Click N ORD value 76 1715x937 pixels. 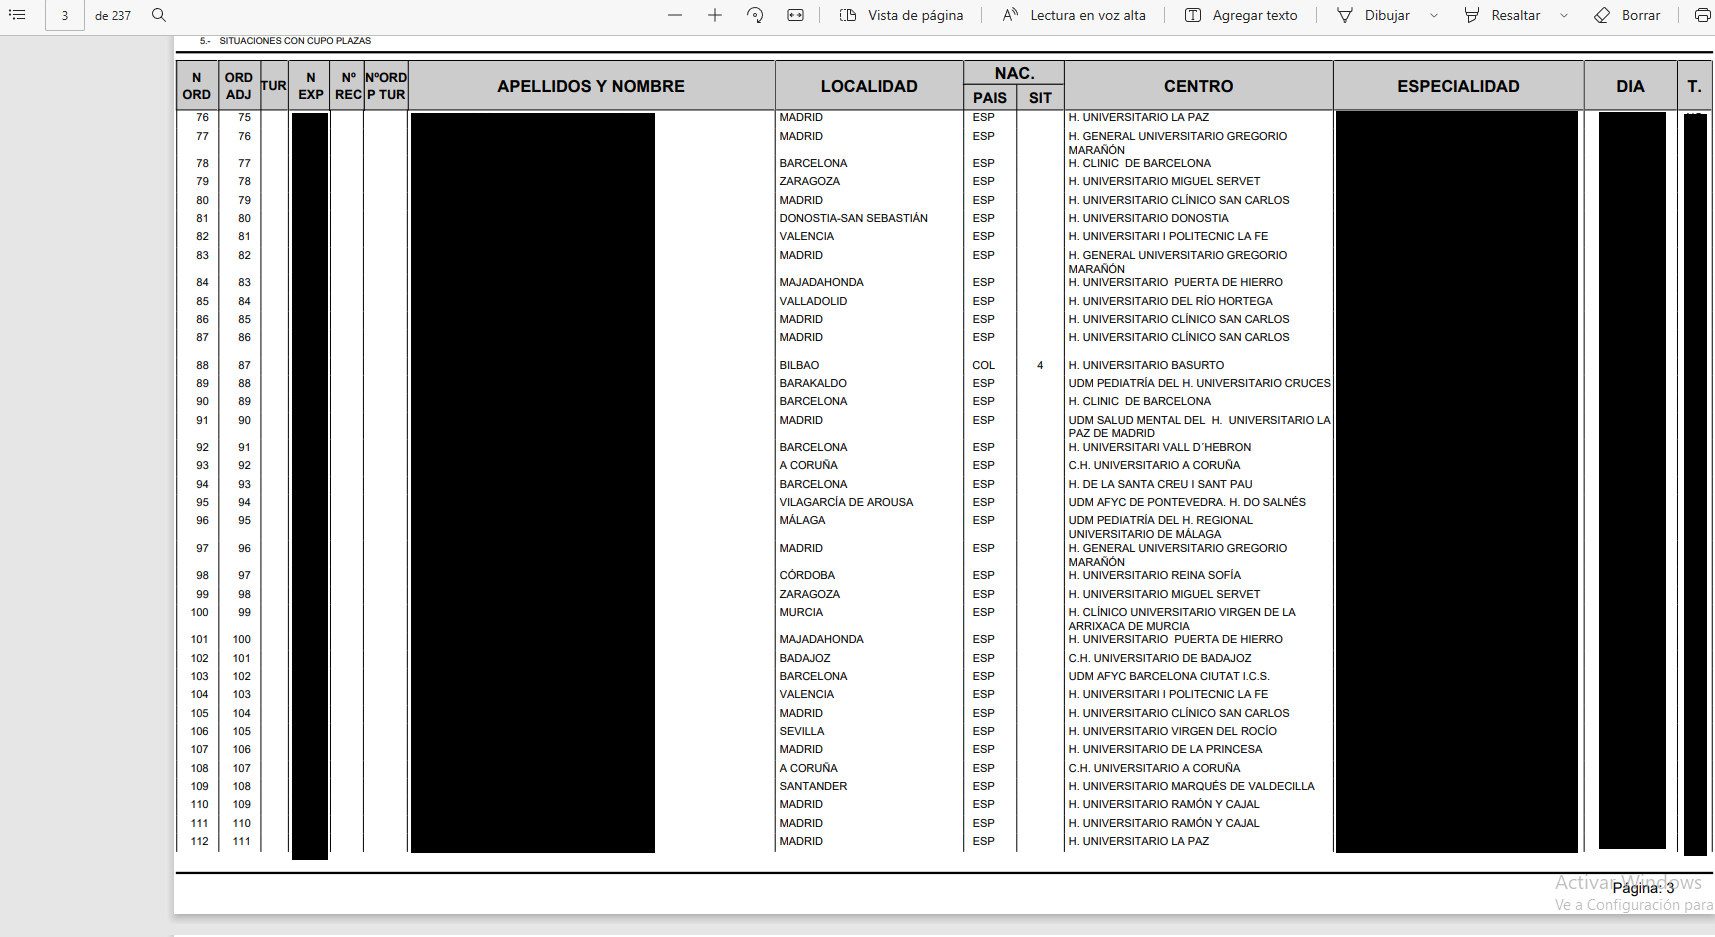coord(202,117)
